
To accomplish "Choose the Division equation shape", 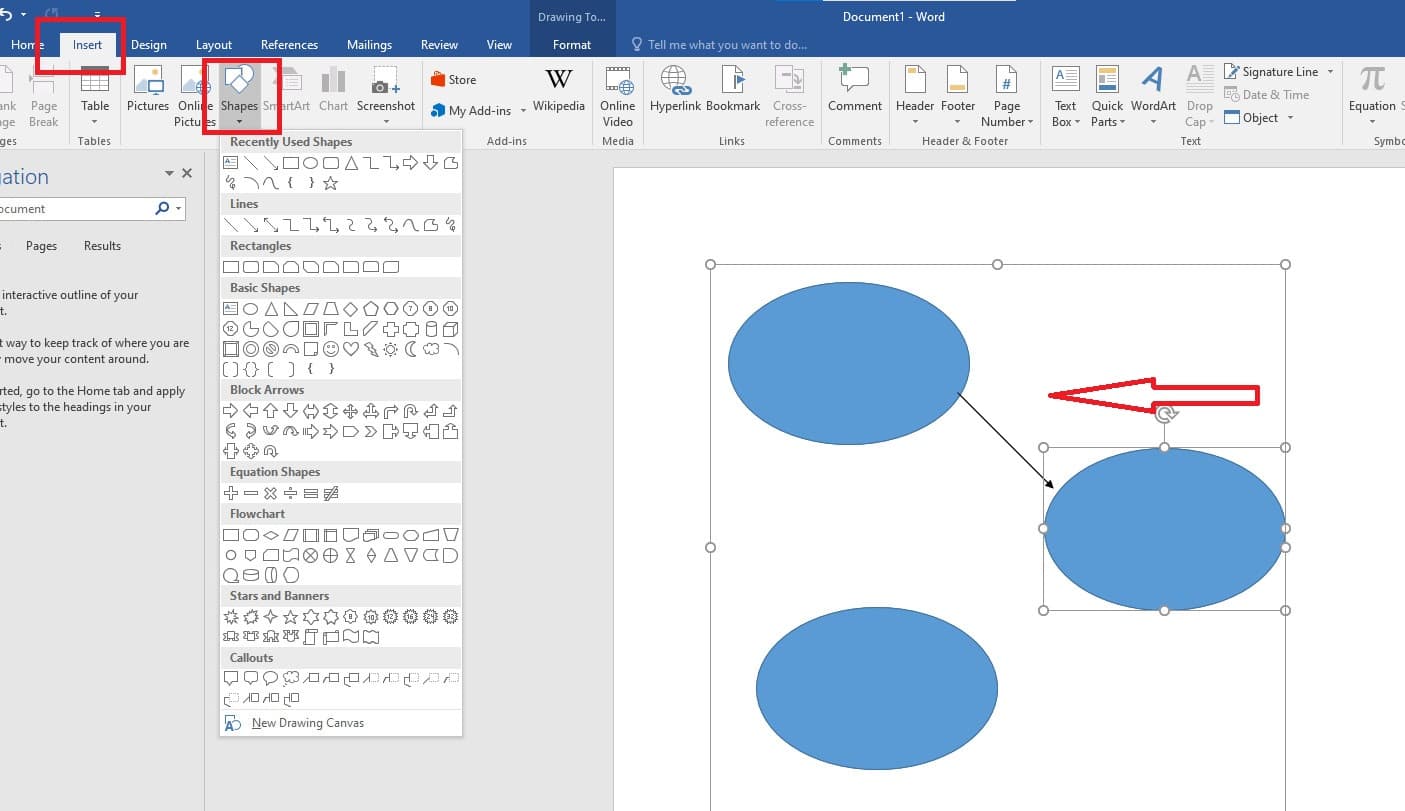I will tap(290, 493).
